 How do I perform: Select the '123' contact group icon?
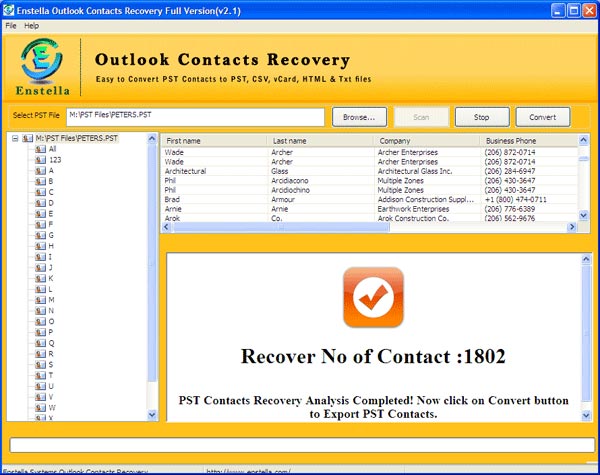tap(40, 160)
